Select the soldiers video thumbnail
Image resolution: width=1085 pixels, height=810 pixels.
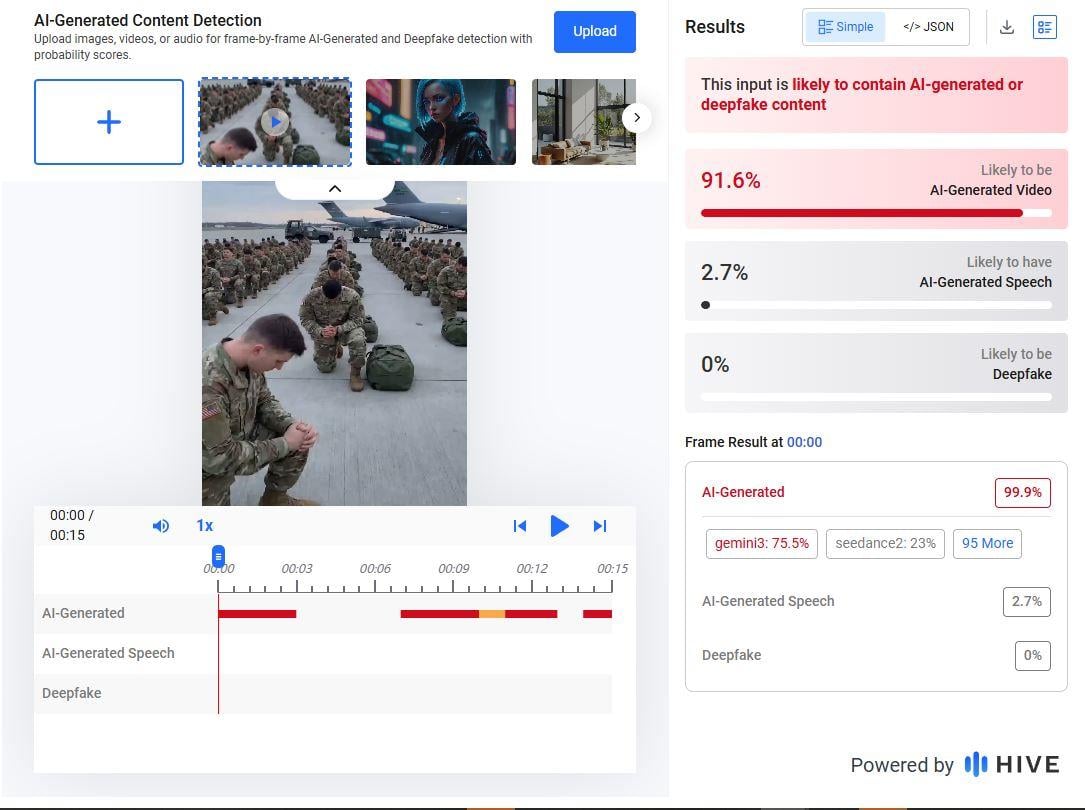pyautogui.click(x=275, y=122)
